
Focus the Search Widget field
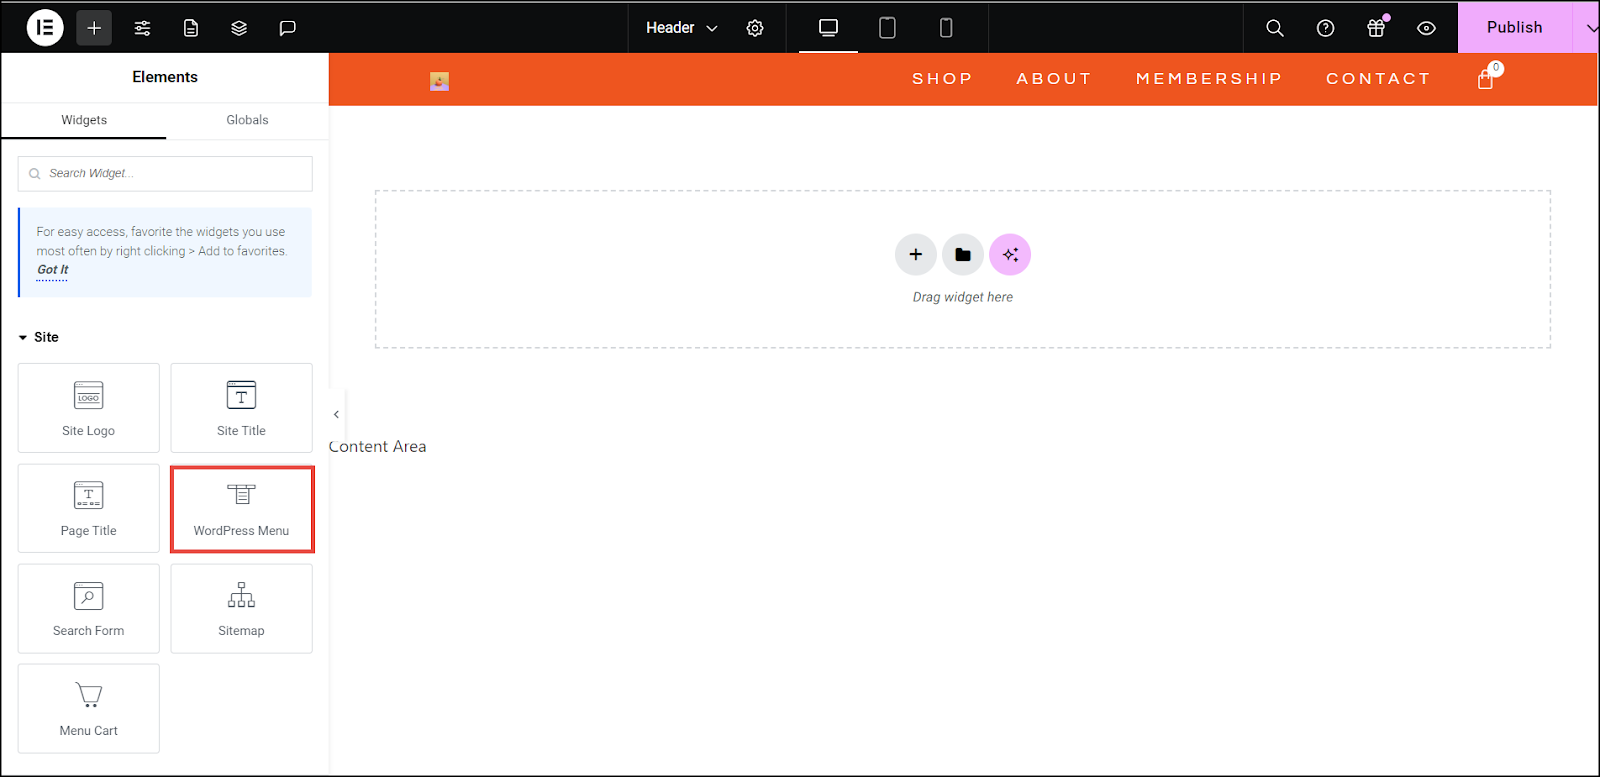point(165,174)
